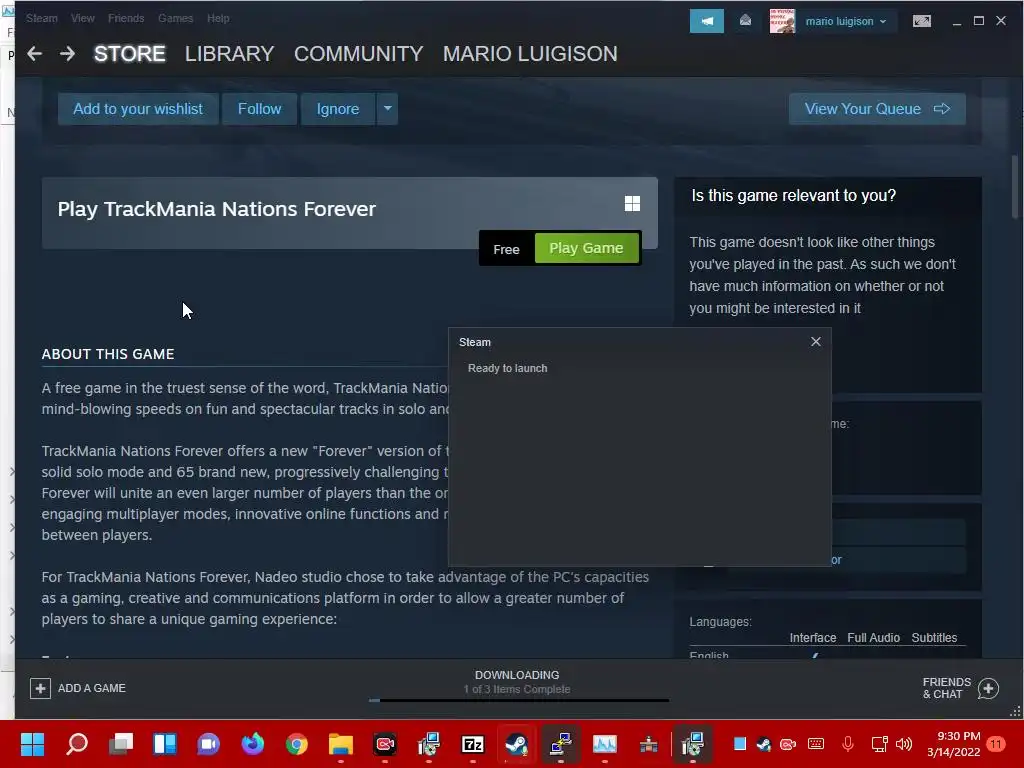The width and height of the screenshot is (1024, 768).
Task: Open Widgets panel in taskbar
Action: coord(165,744)
